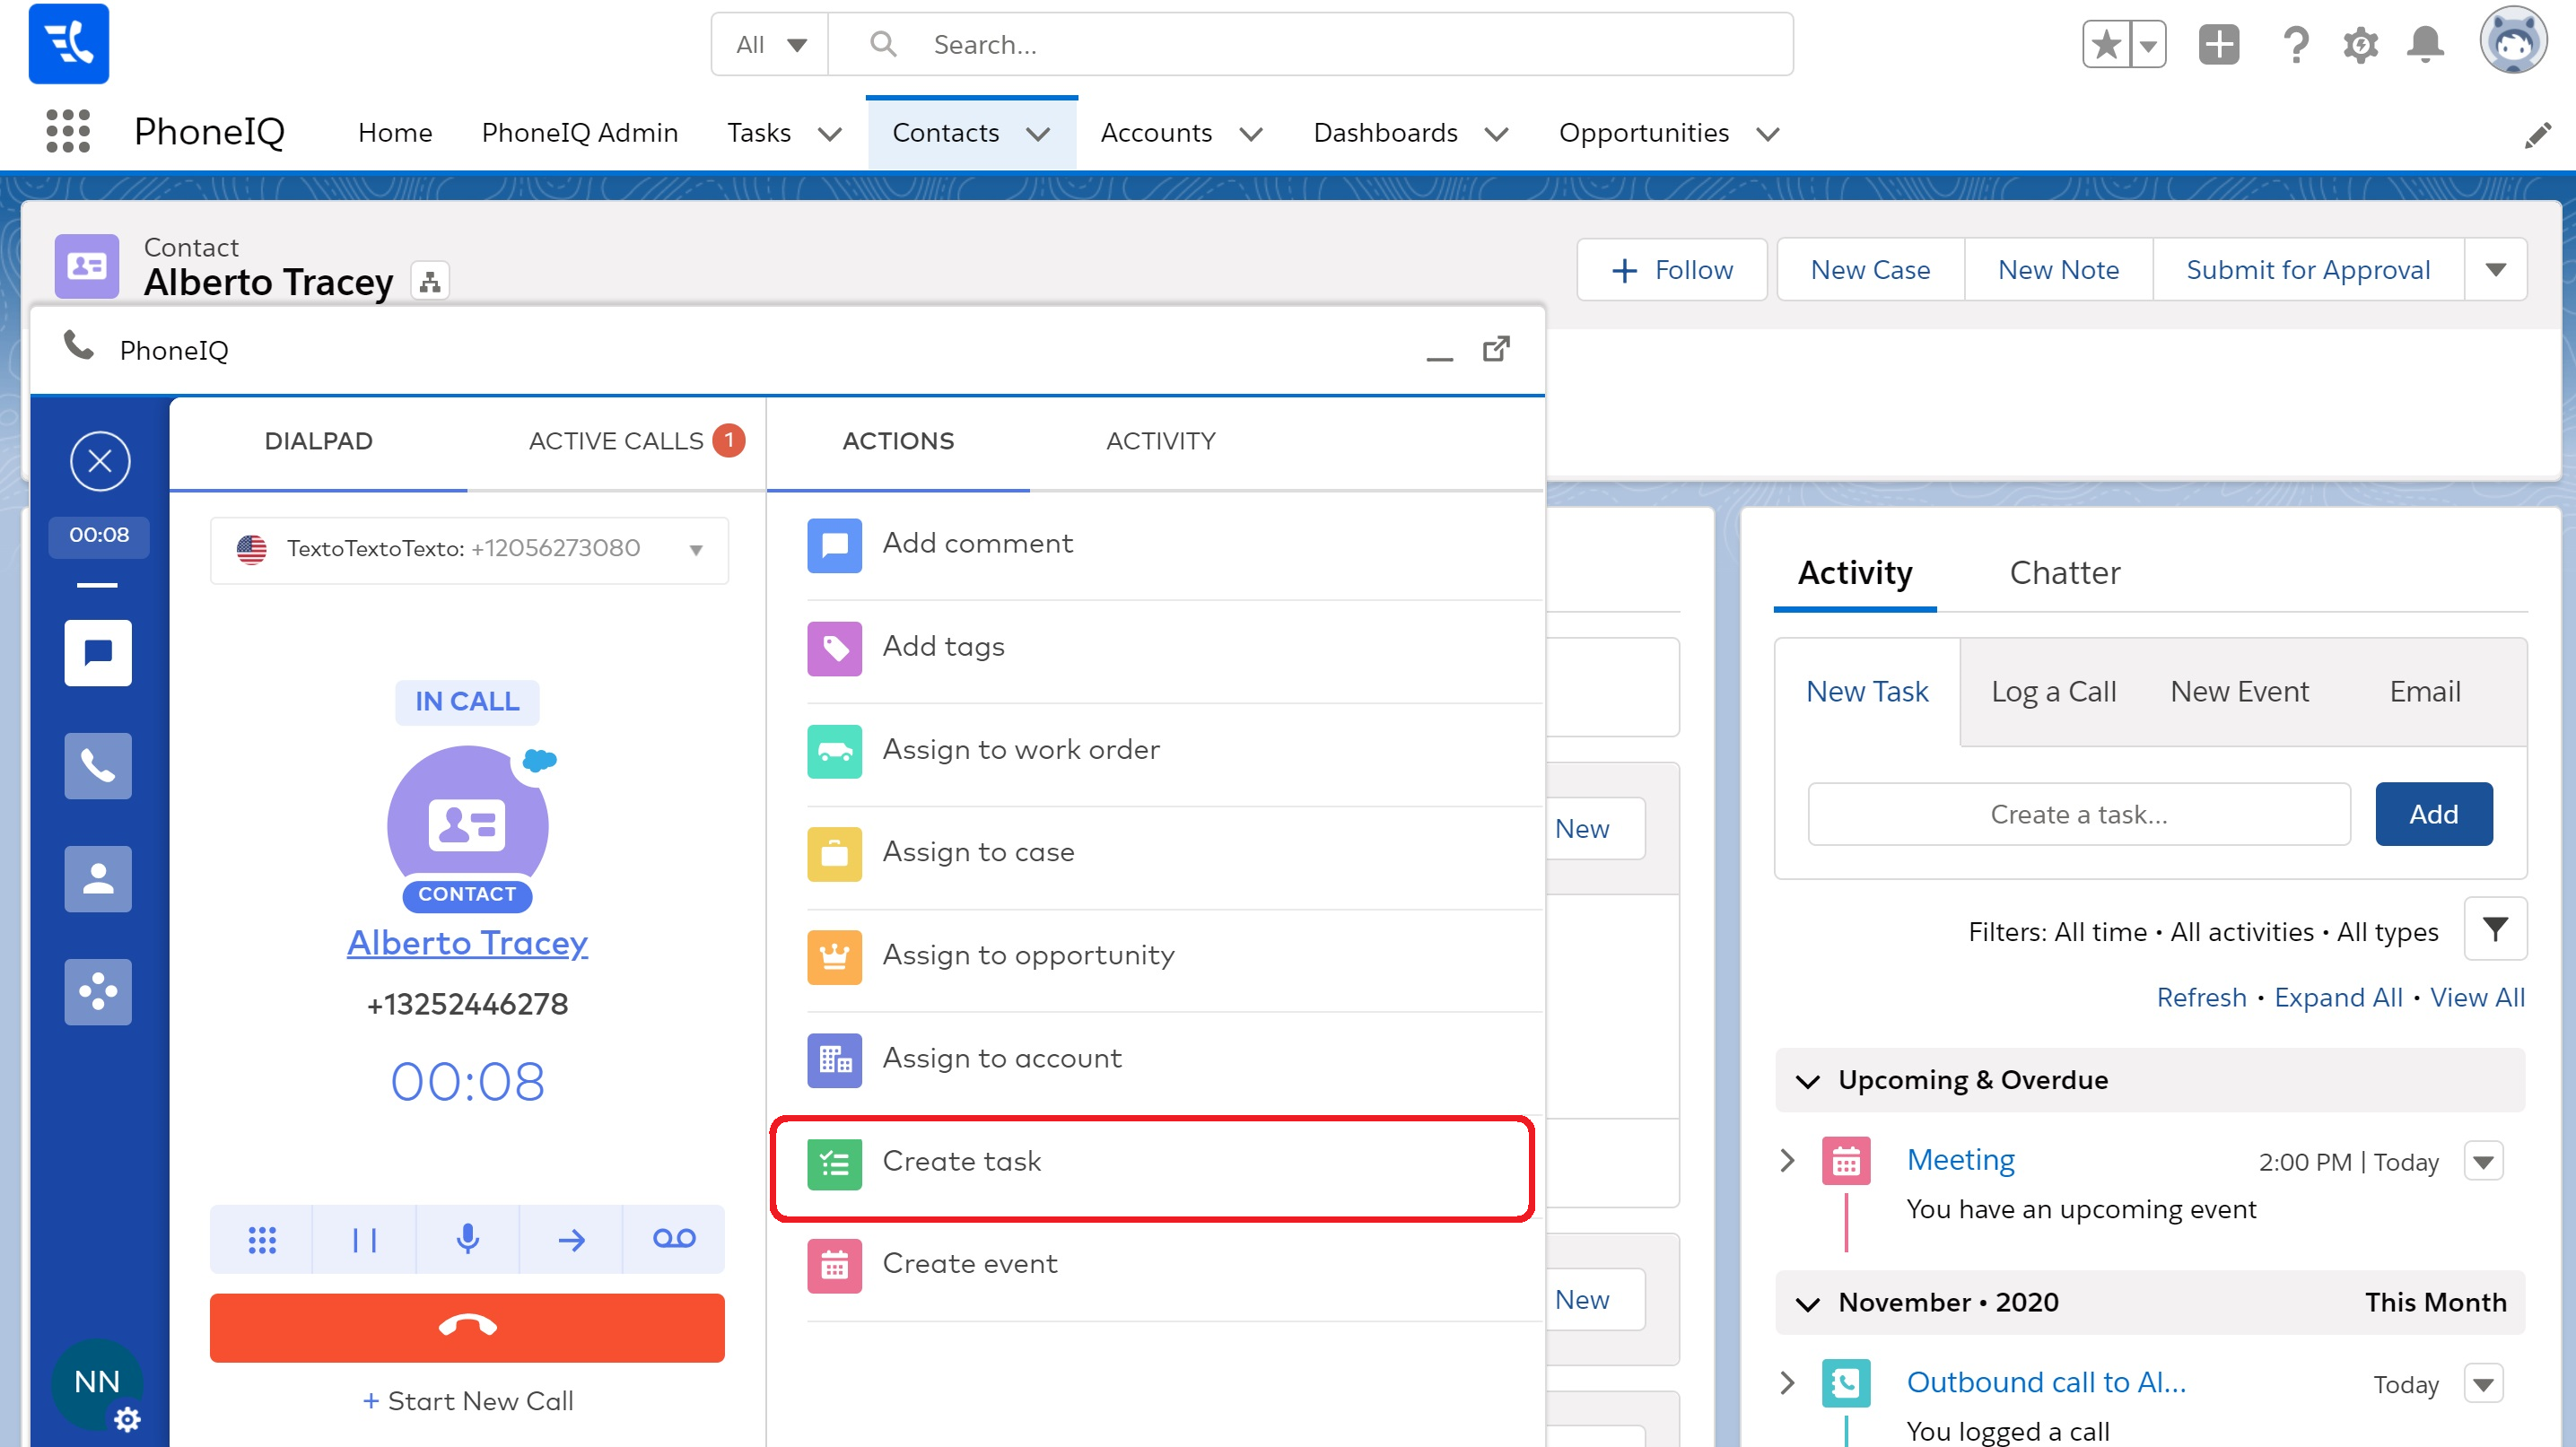Open the contacts icon in PhoneIQ sidebar
The height and width of the screenshot is (1447, 2576).
[x=98, y=879]
